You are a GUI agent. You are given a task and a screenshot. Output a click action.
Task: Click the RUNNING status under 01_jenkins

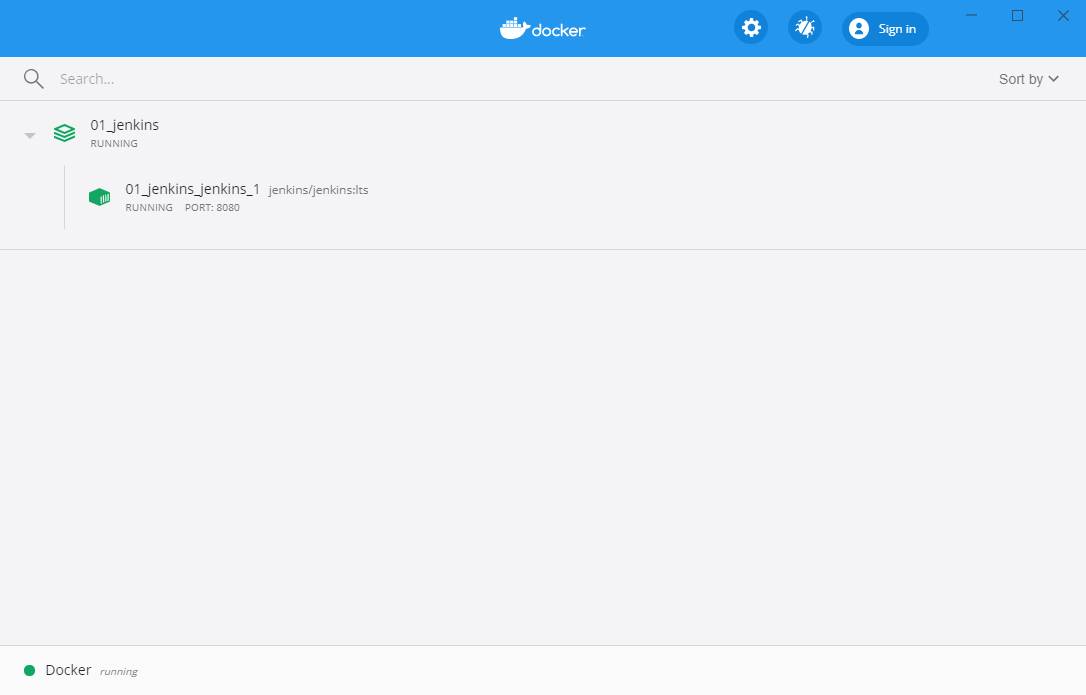coord(113,143)
